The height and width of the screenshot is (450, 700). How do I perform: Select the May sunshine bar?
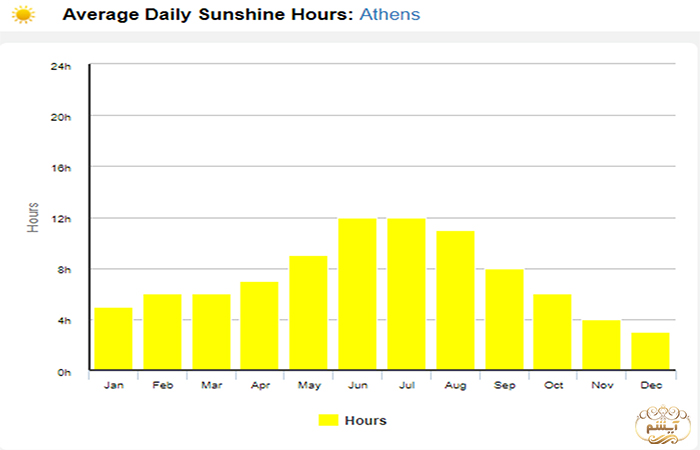308,313
